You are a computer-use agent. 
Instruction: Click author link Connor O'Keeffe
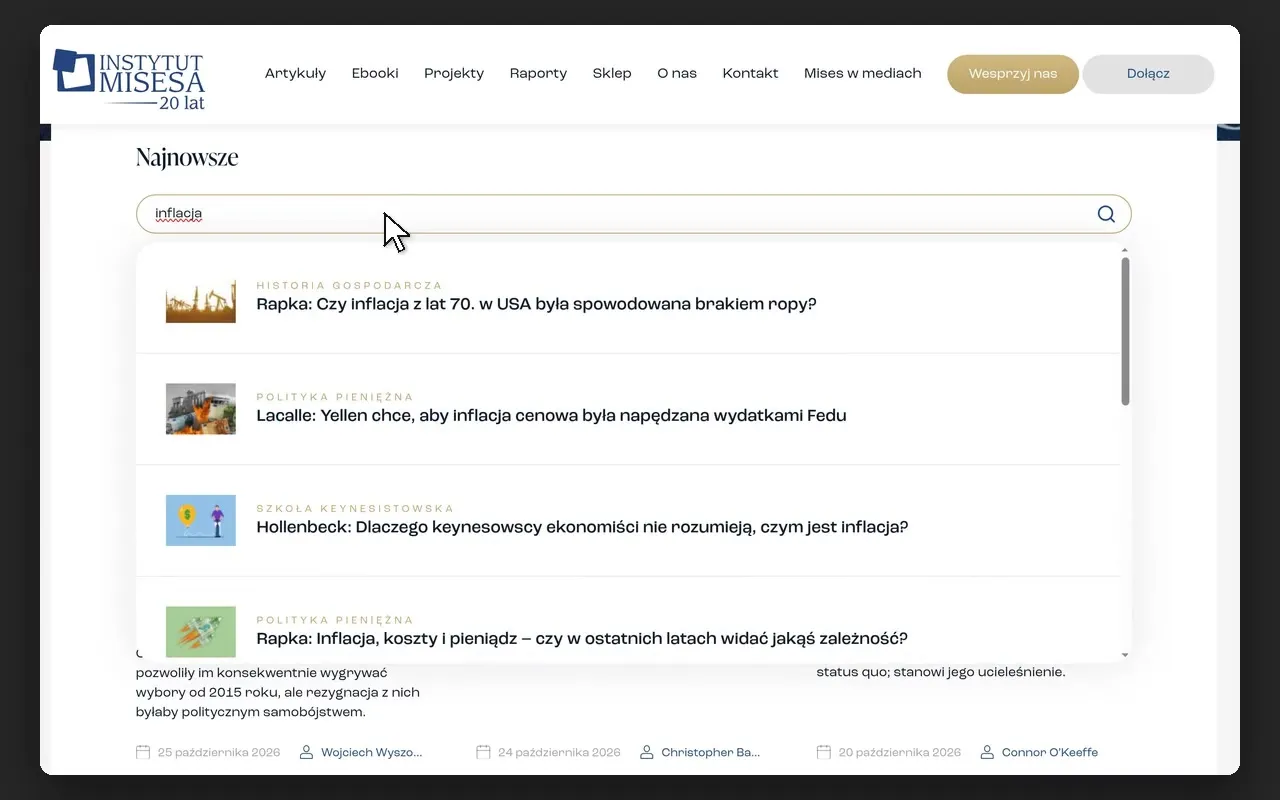click(1050, 752)
